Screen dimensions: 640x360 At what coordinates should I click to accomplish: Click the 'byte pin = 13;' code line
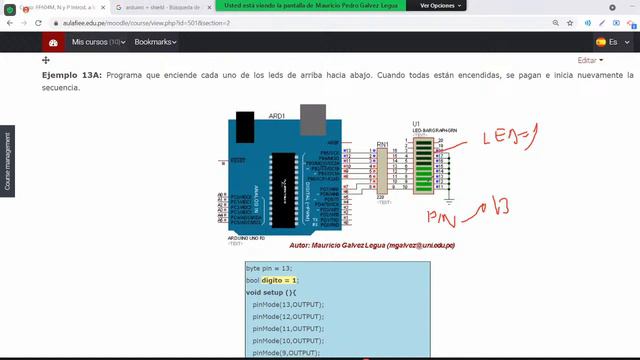click(269, 268)
